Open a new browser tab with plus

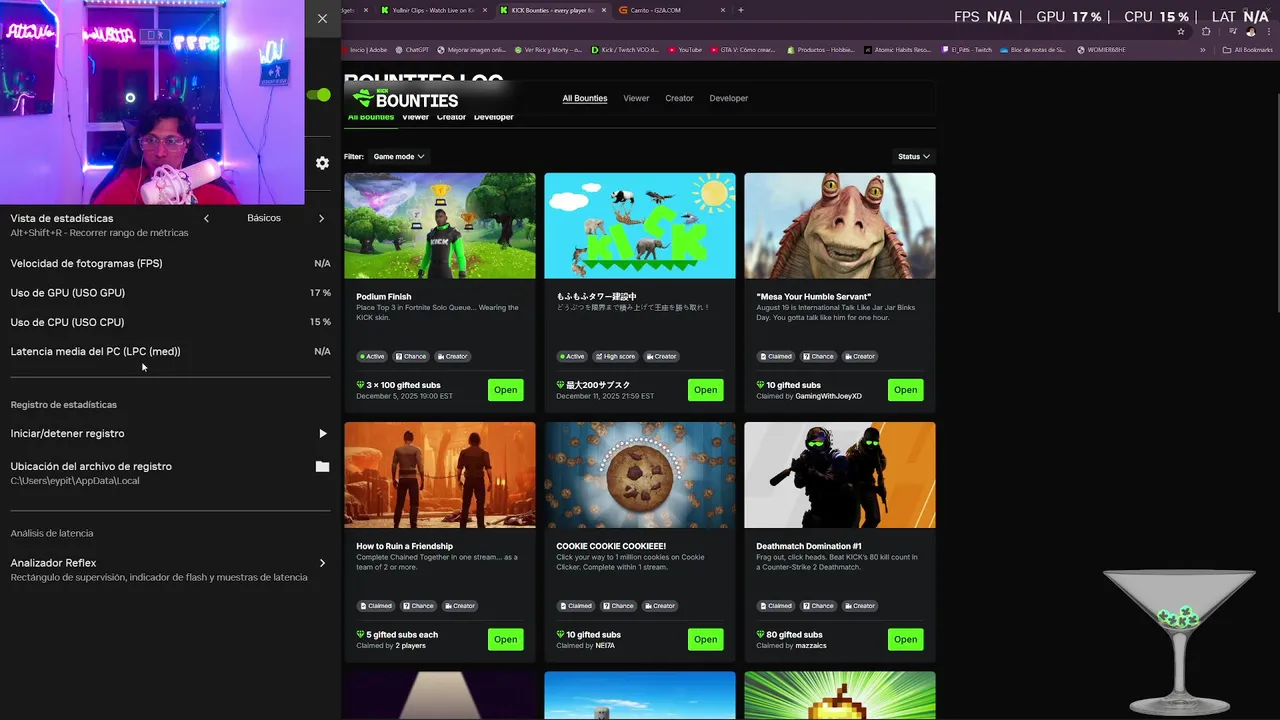[741, 10]
